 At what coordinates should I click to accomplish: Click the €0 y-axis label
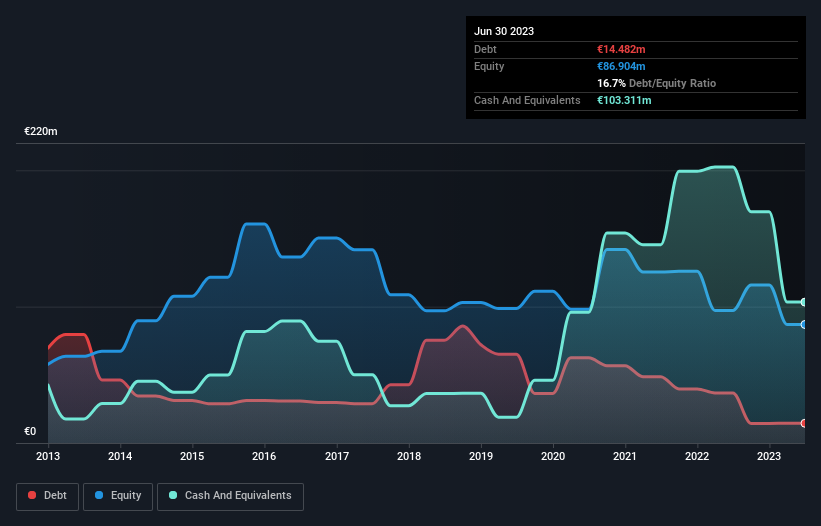(30, 431)
